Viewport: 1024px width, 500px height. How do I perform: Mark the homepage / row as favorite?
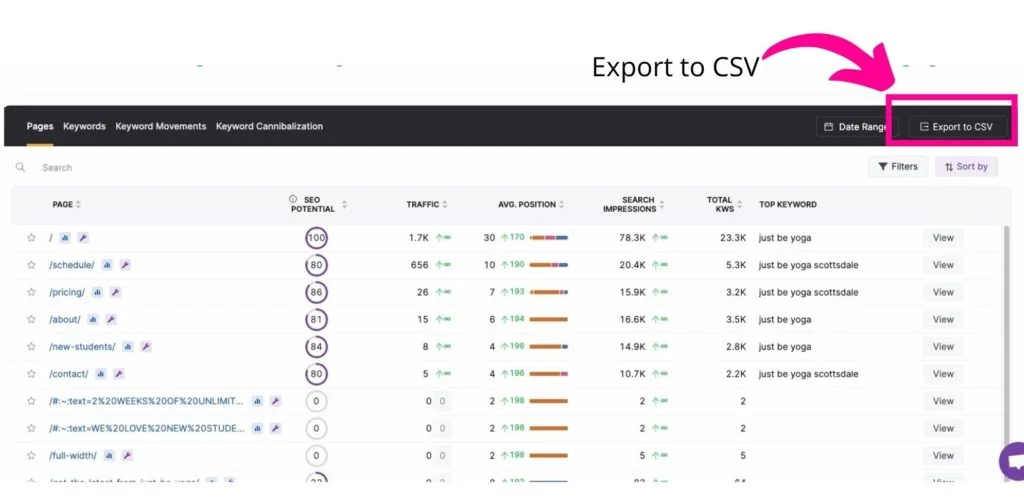tap(31, 238)
